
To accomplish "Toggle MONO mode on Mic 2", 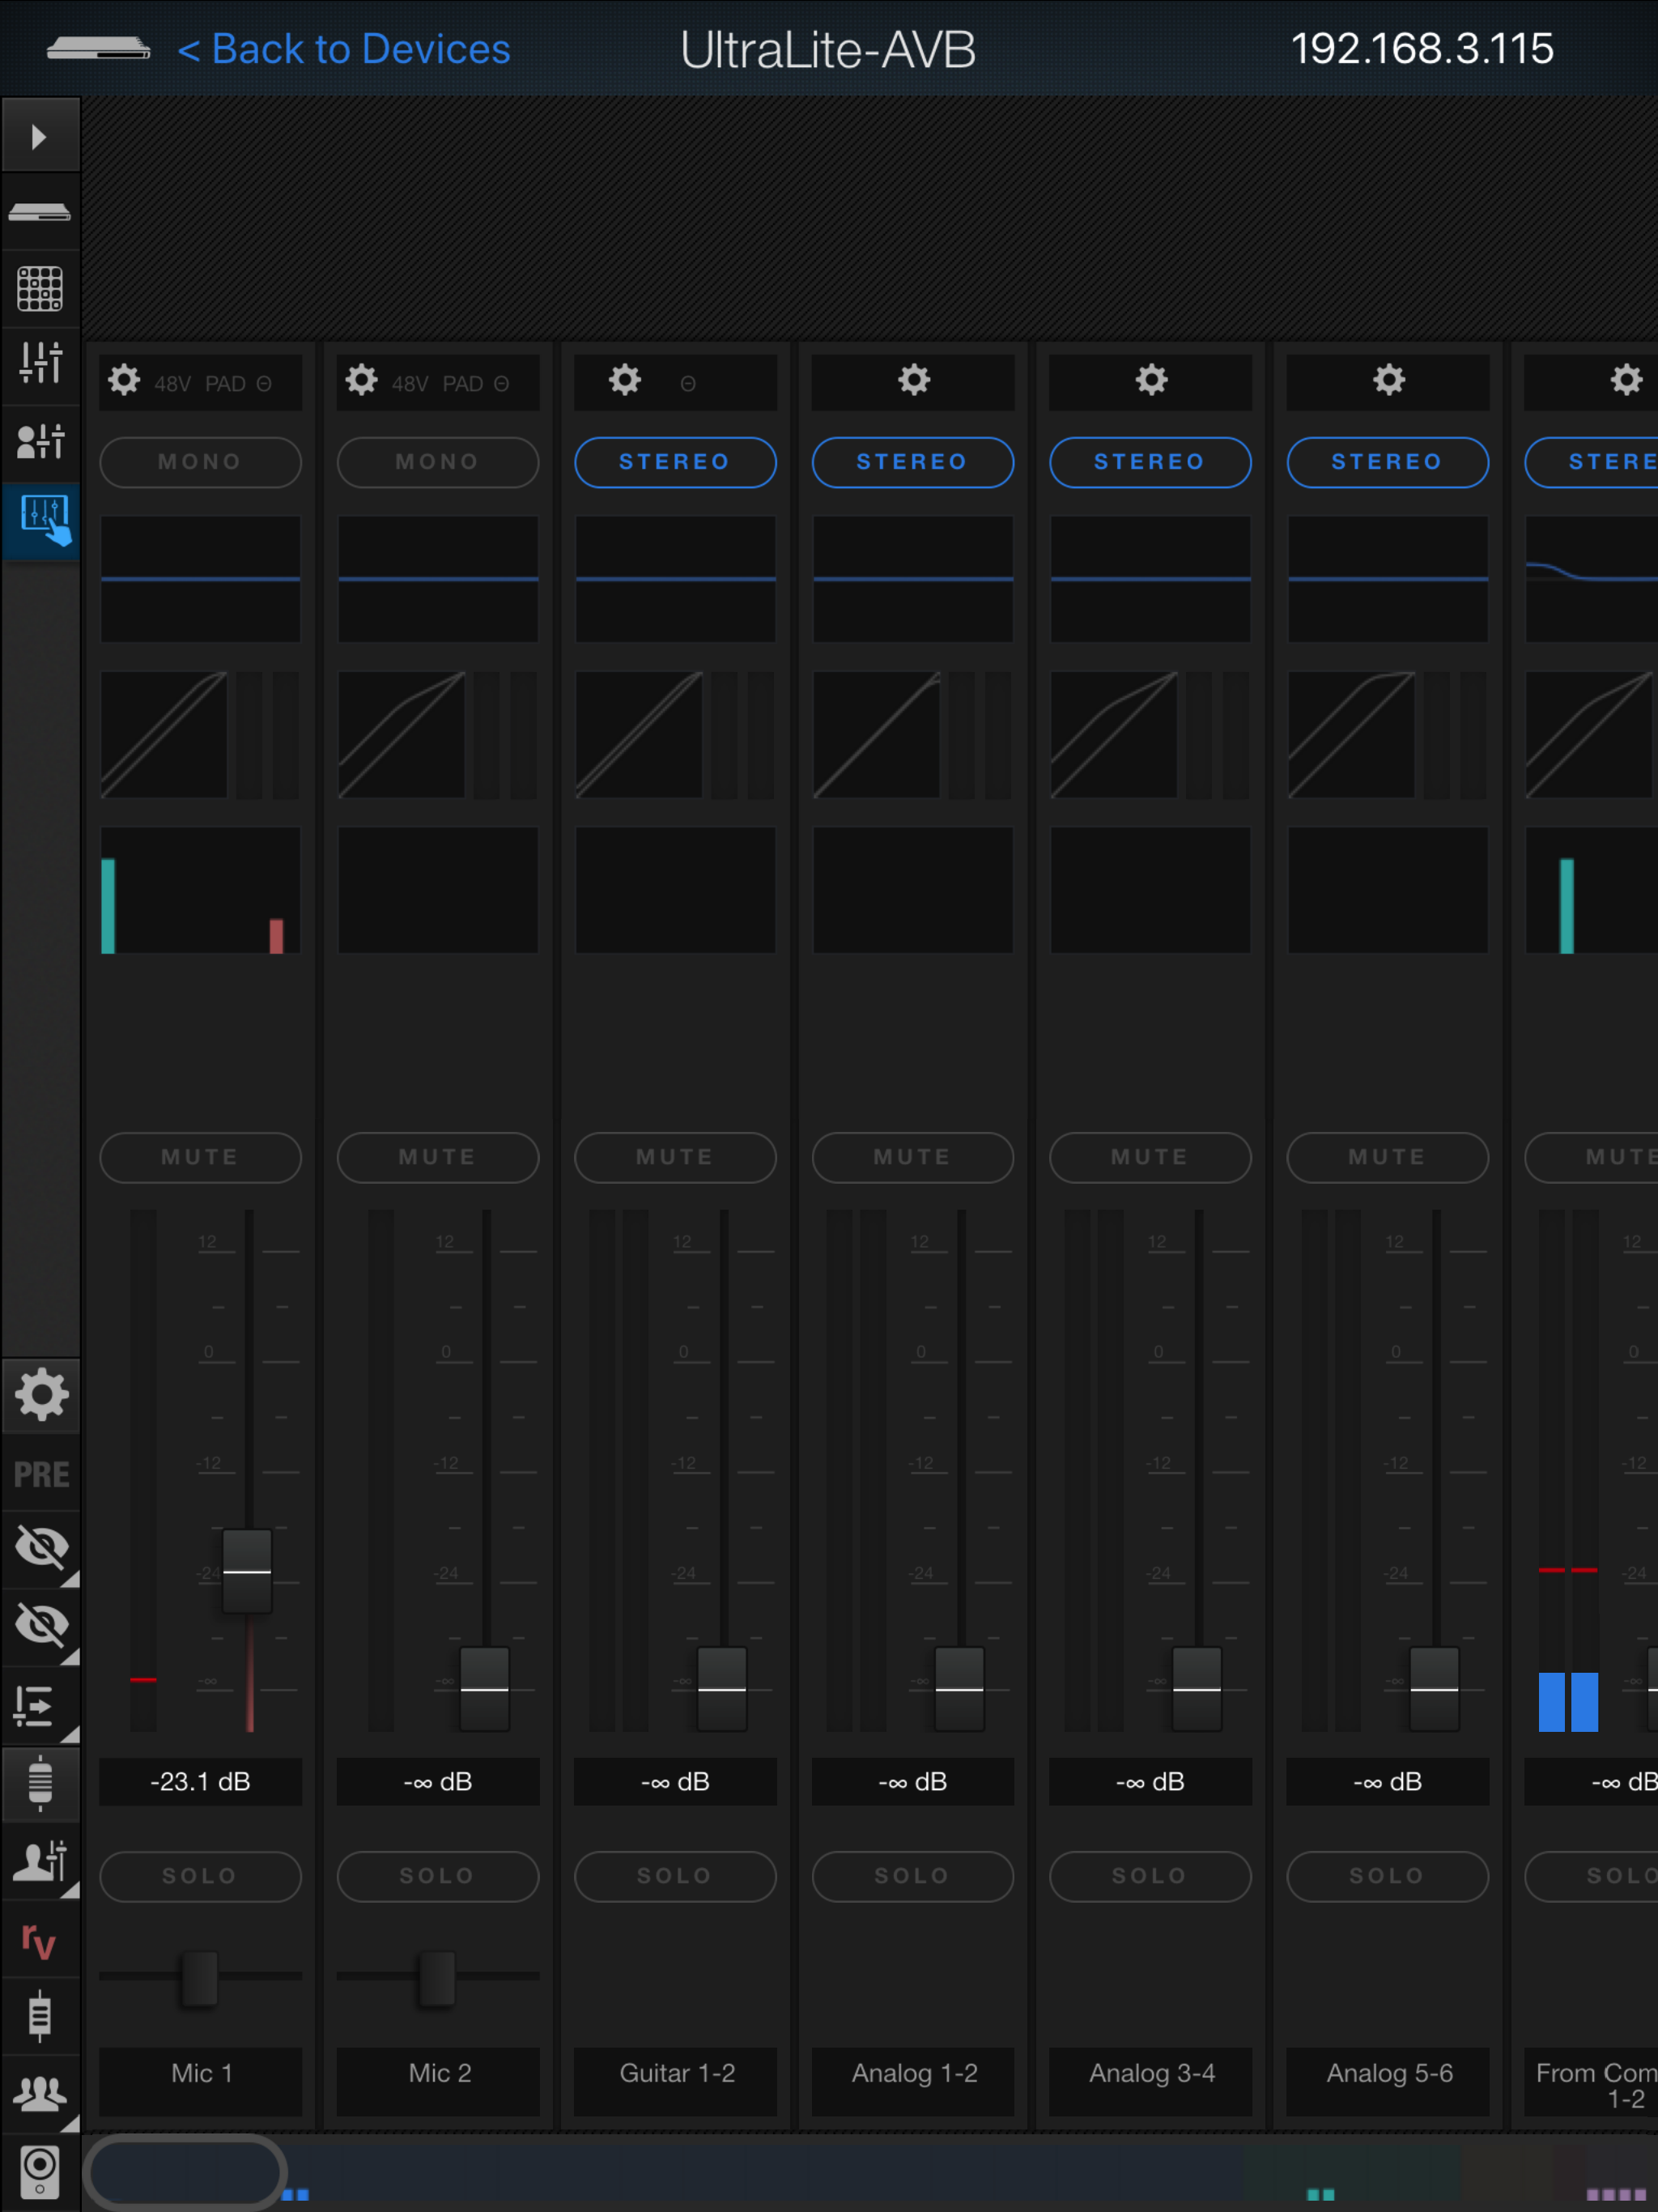I will click(438, 462).
